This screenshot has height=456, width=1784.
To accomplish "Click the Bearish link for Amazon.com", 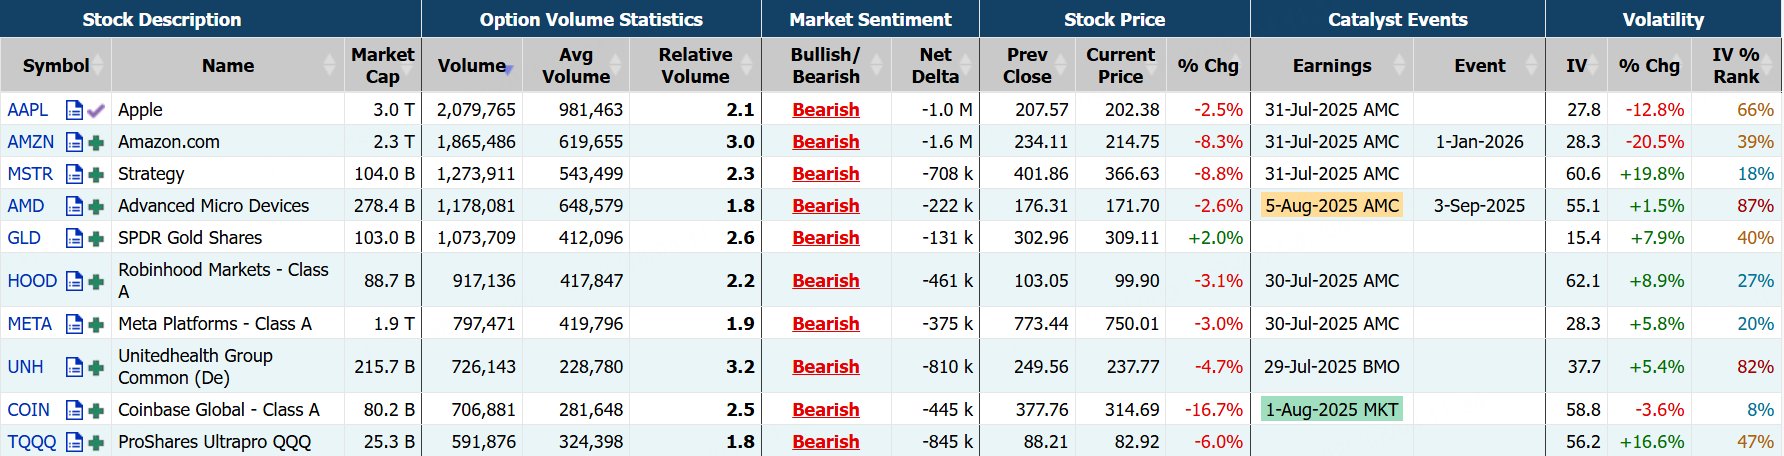I will 826,142.
